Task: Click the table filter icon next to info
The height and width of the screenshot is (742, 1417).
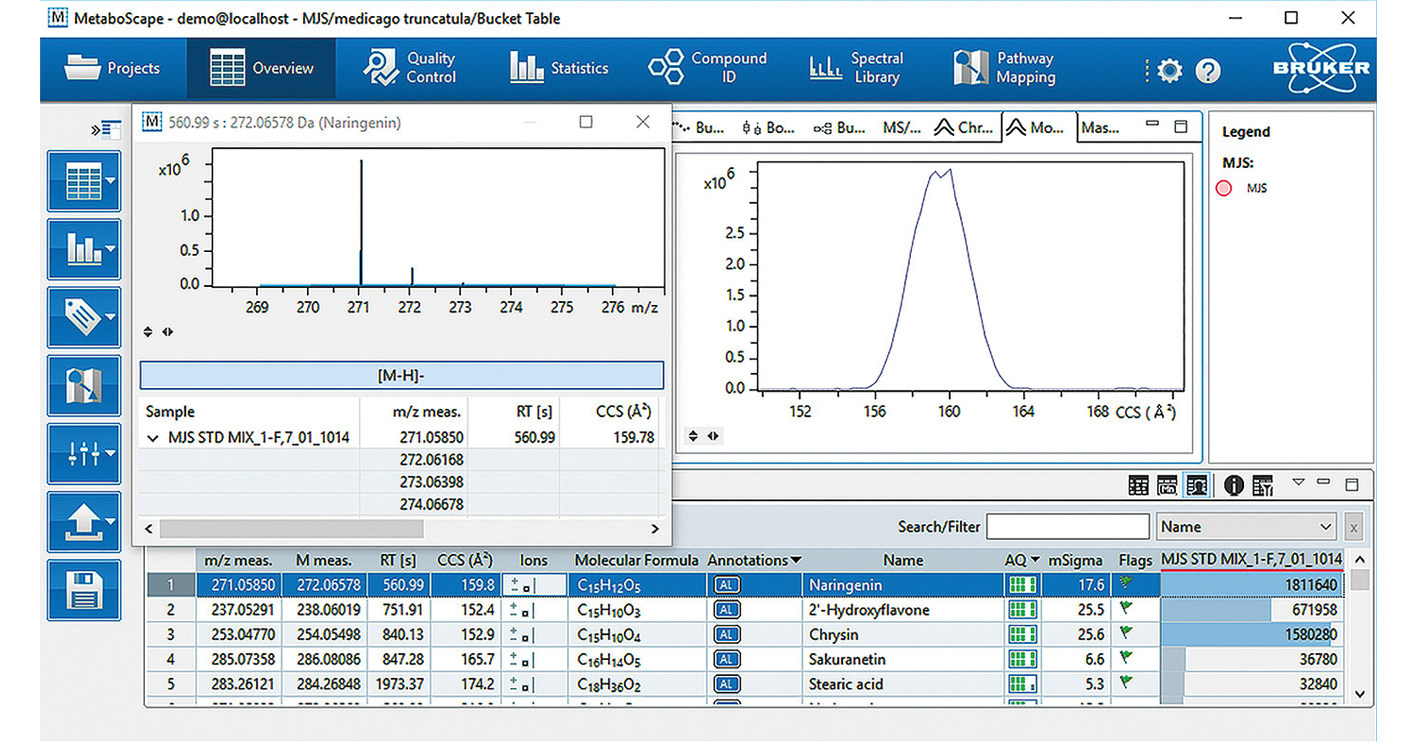Action: (1261, 485)
